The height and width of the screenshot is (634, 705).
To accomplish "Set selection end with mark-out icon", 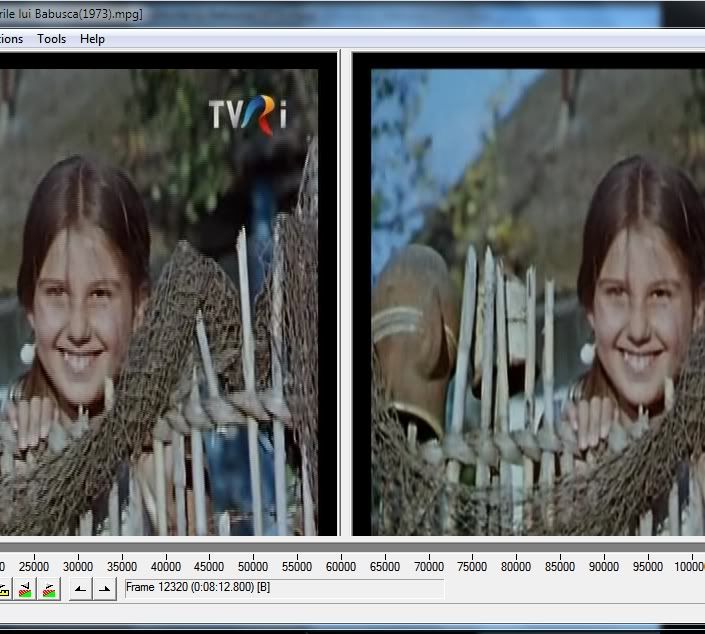I will [104, 588].
